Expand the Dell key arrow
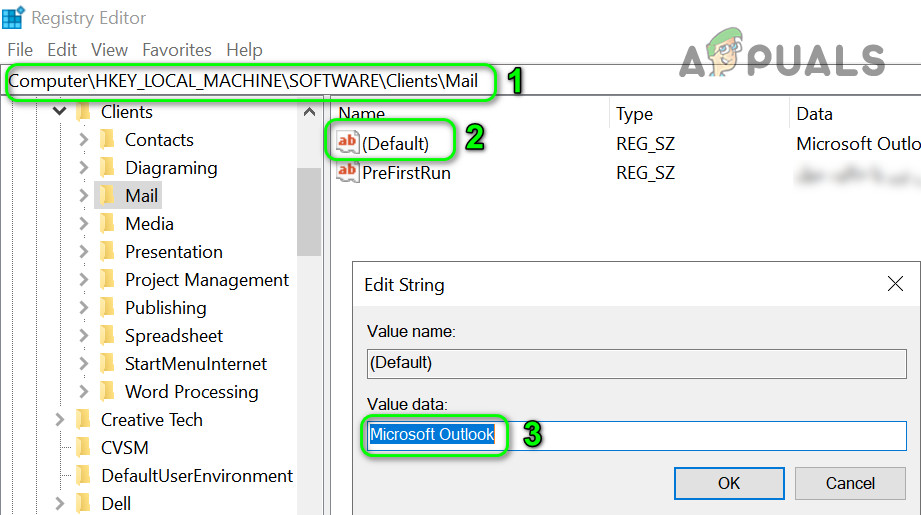The height and width of the screenshot is (515, 921). (x=60, y=504)
